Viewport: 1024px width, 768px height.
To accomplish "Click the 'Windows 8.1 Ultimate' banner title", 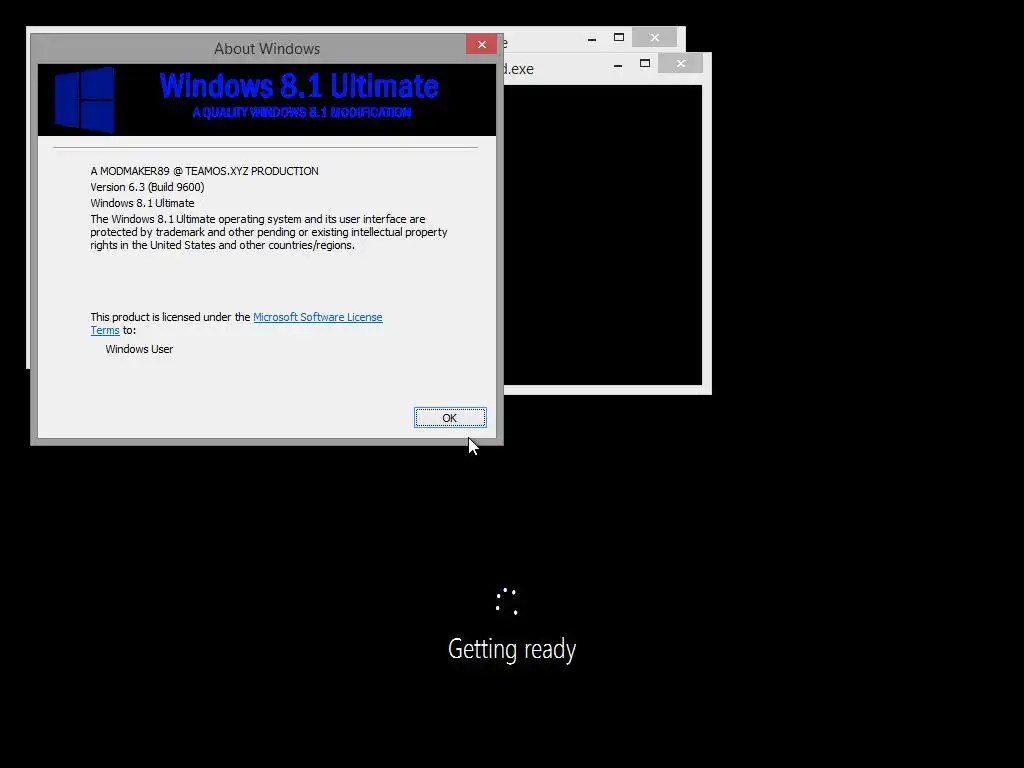I will click(x=299, y=86).
